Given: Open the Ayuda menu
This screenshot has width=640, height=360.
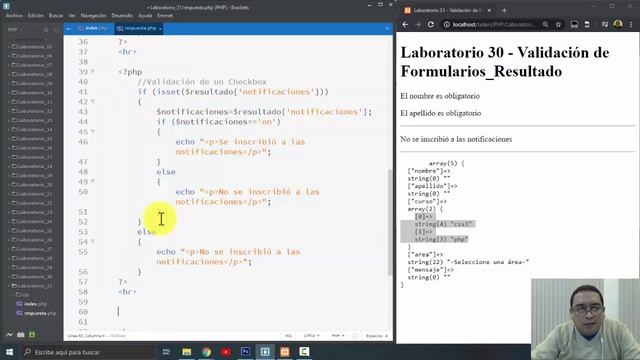Looking at the screenshot, I should point(145,16).
